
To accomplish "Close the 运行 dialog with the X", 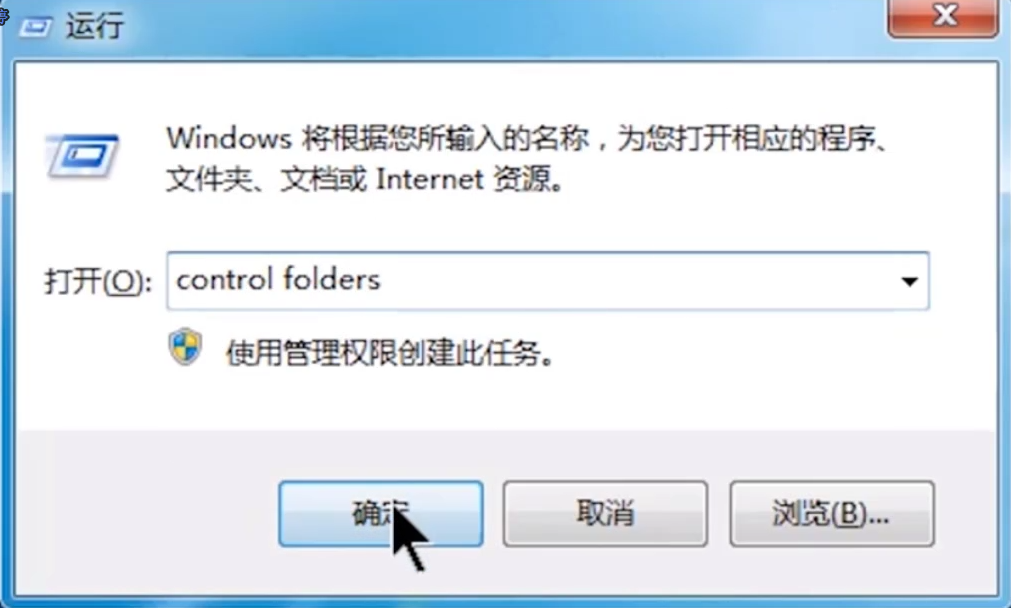I will click(943, 16).
